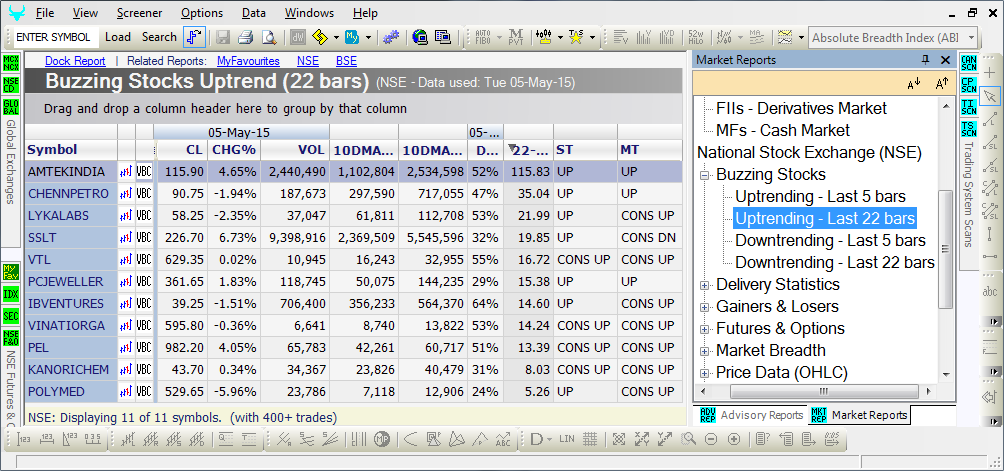
Task: Open the File menu
Action: [45, 13]
